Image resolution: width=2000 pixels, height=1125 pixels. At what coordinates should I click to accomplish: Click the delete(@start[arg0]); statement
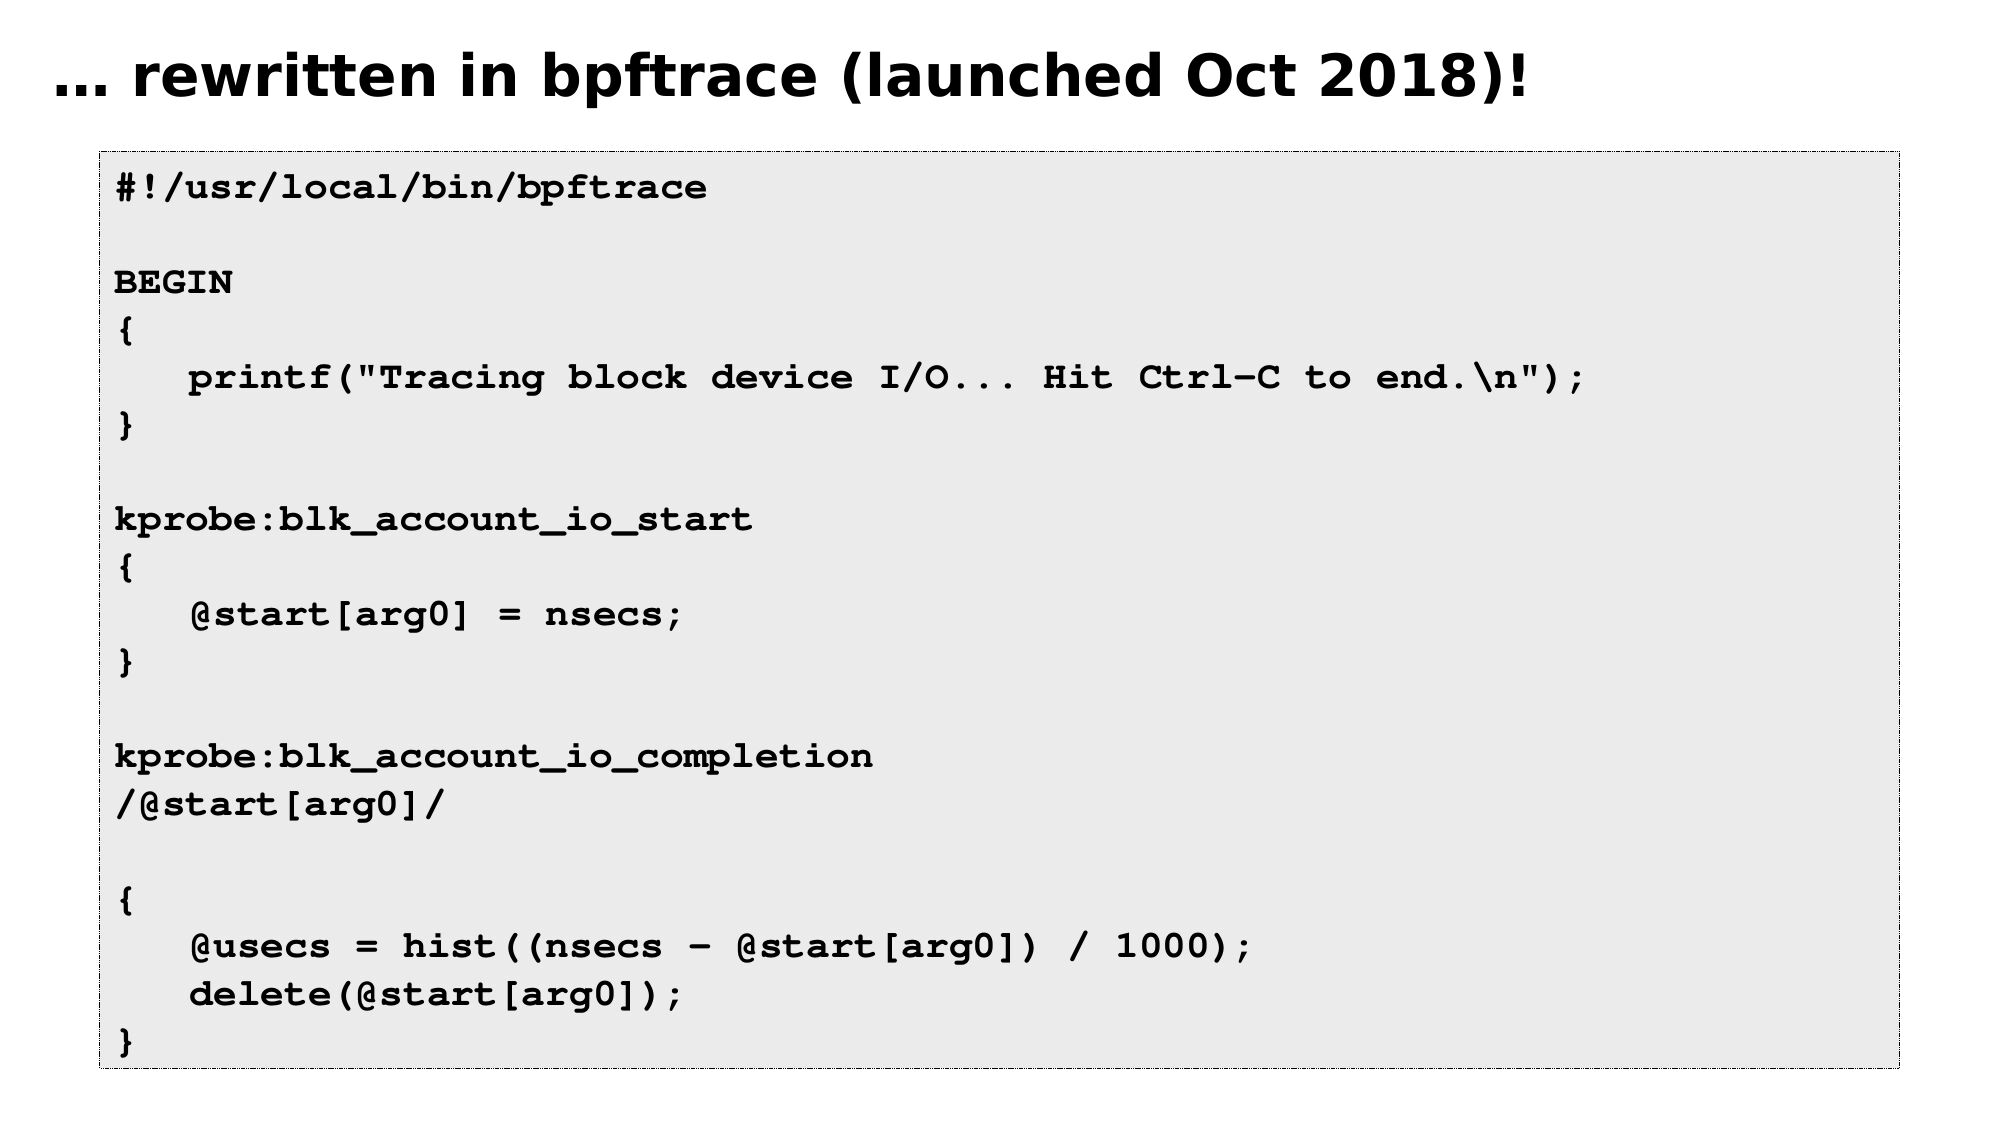click(x=436, y=995)
